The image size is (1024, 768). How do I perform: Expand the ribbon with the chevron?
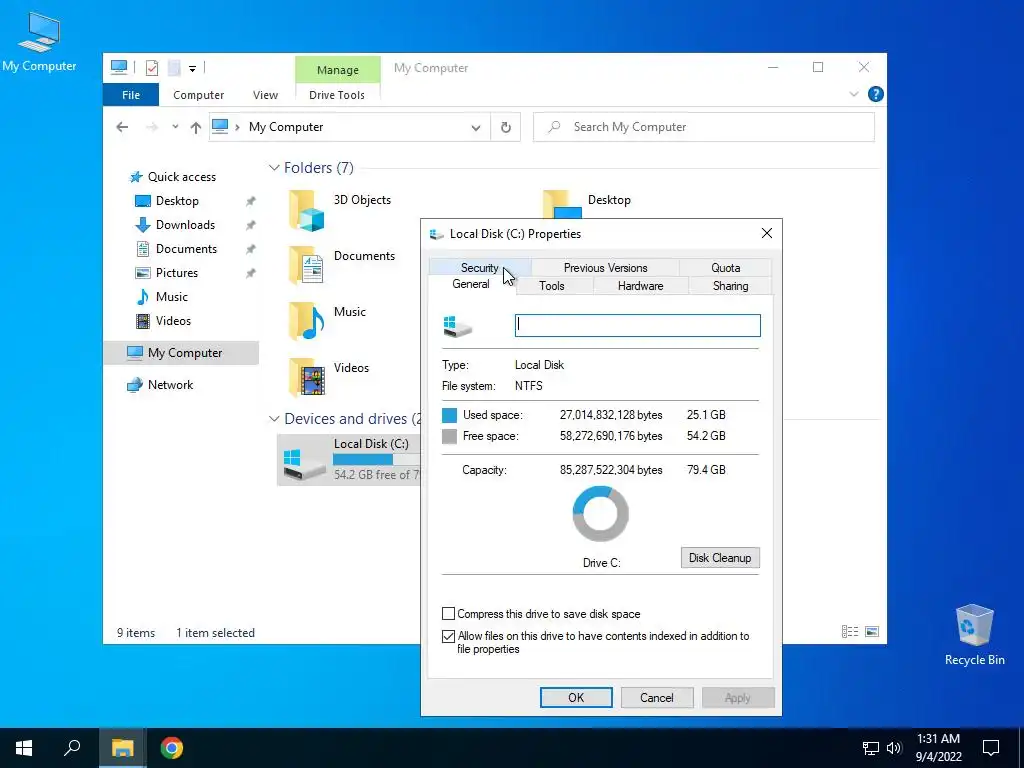[854, 94]
